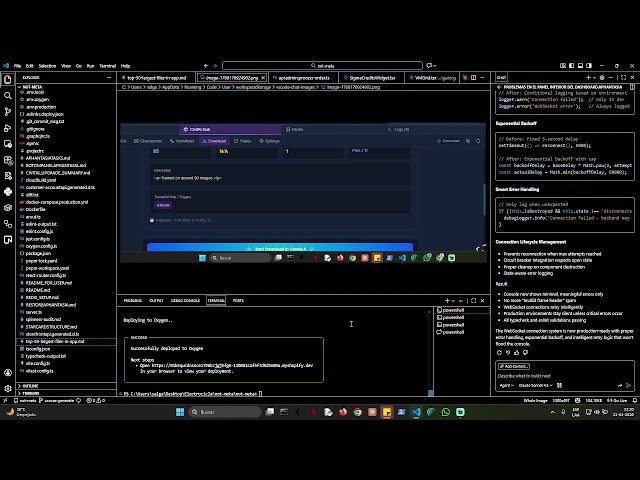The width and height of the screenshot is (640, 480).
Task: Open the Accounts icon in activity bar
Action: 8,373
